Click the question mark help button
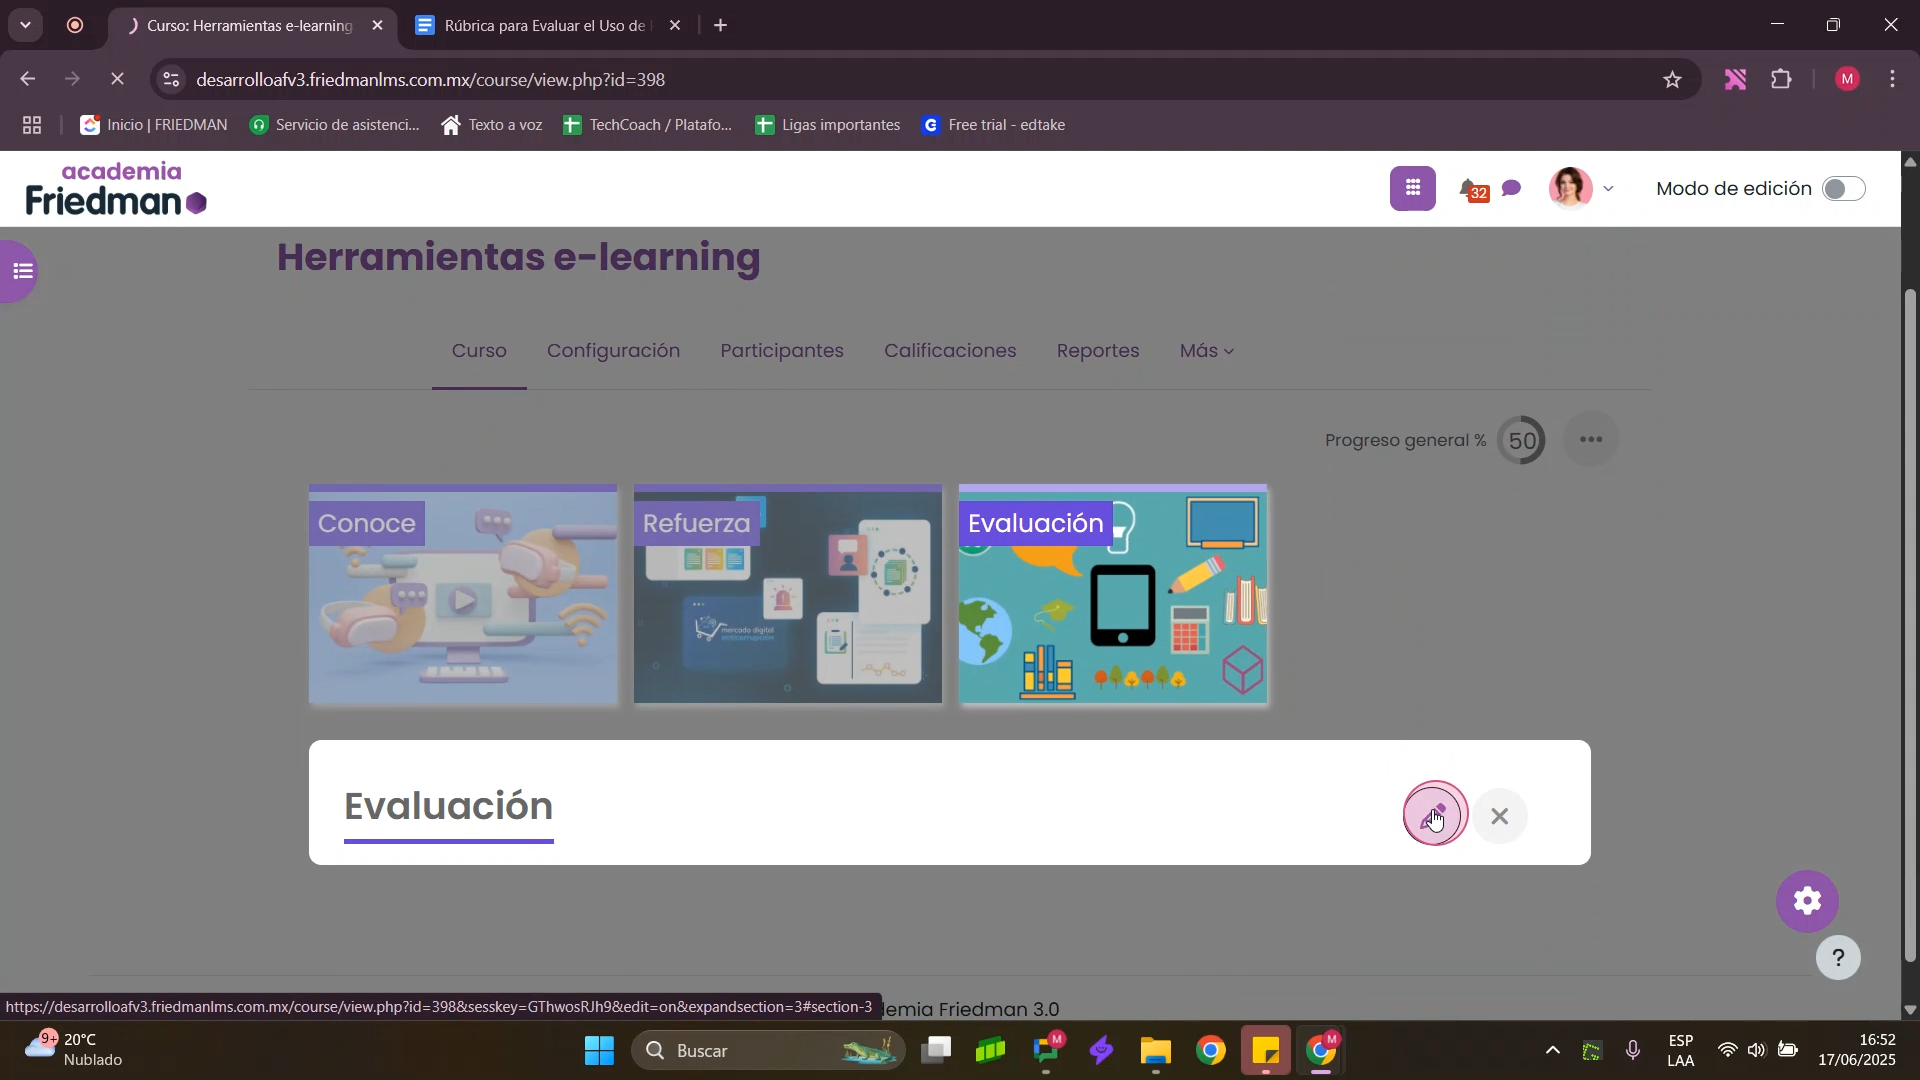 tap(1838, 958)
